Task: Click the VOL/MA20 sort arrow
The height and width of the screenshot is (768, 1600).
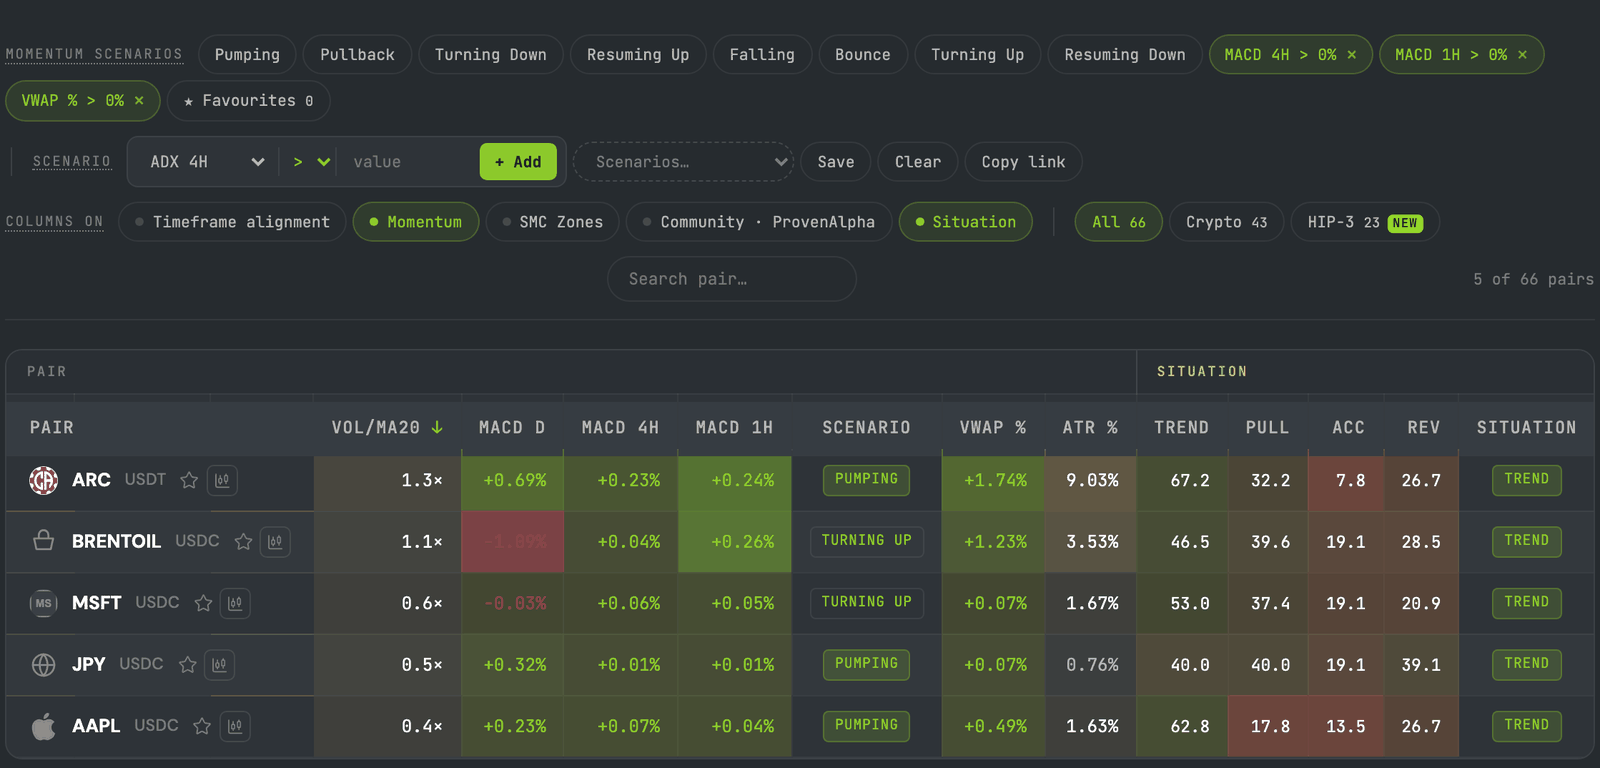Action: 437,428
